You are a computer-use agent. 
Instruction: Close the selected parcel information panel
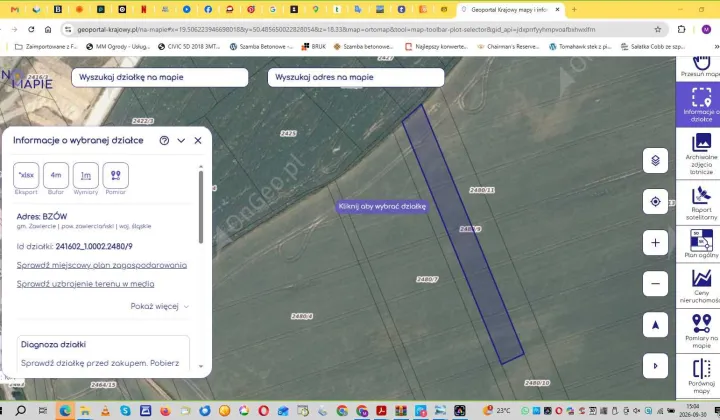click(198, 140)
